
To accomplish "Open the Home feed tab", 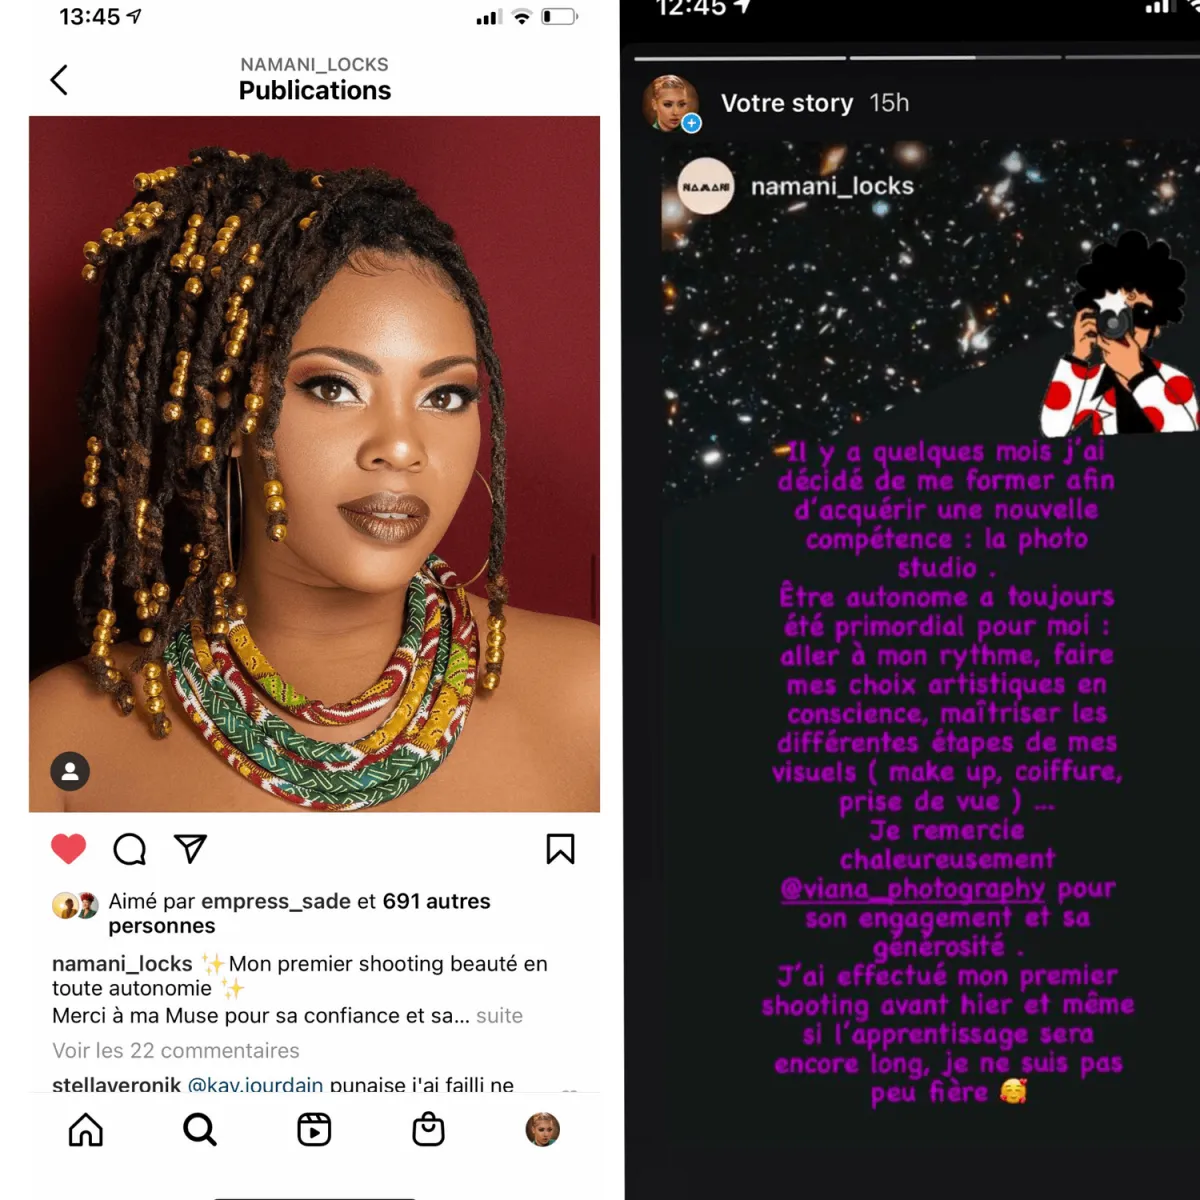I will pyautogui.click(x=86, y=1129).
